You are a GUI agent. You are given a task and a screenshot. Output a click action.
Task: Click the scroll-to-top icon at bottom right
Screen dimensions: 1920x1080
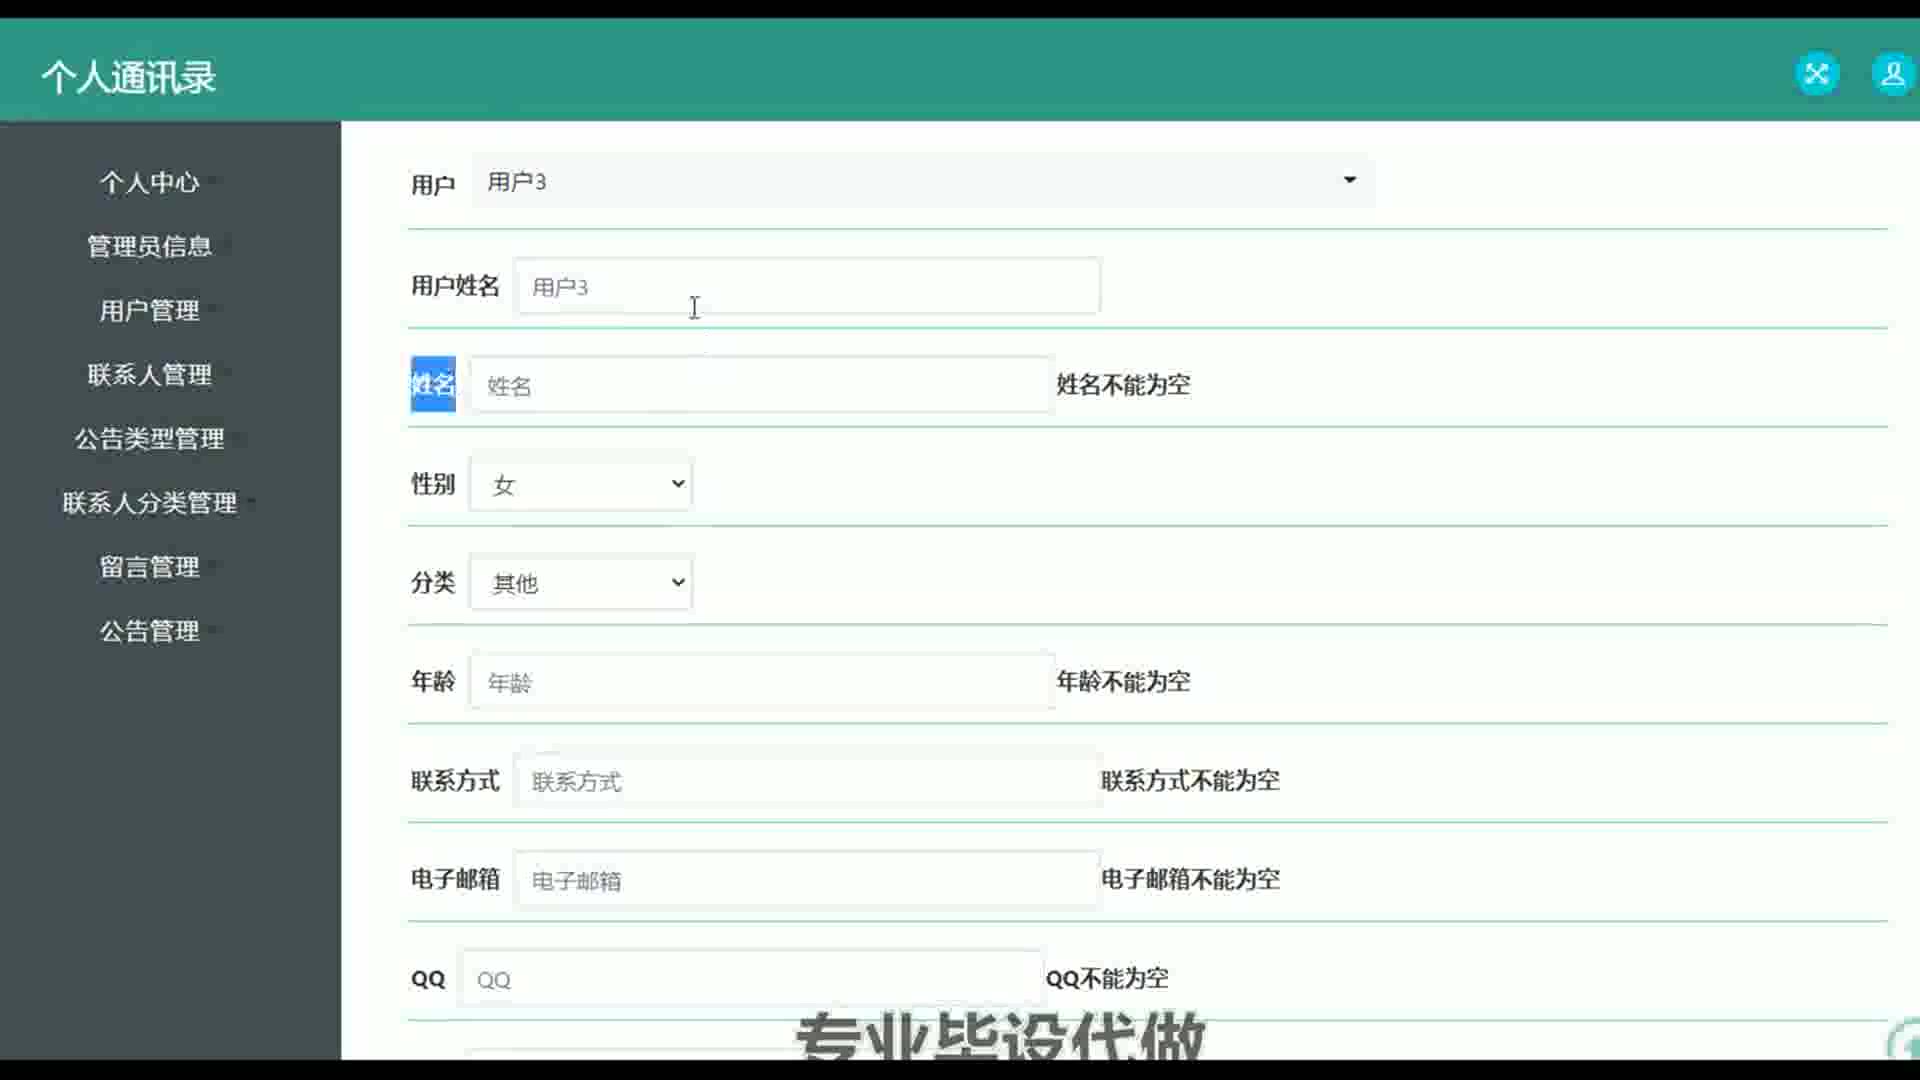point(1906,1042)
